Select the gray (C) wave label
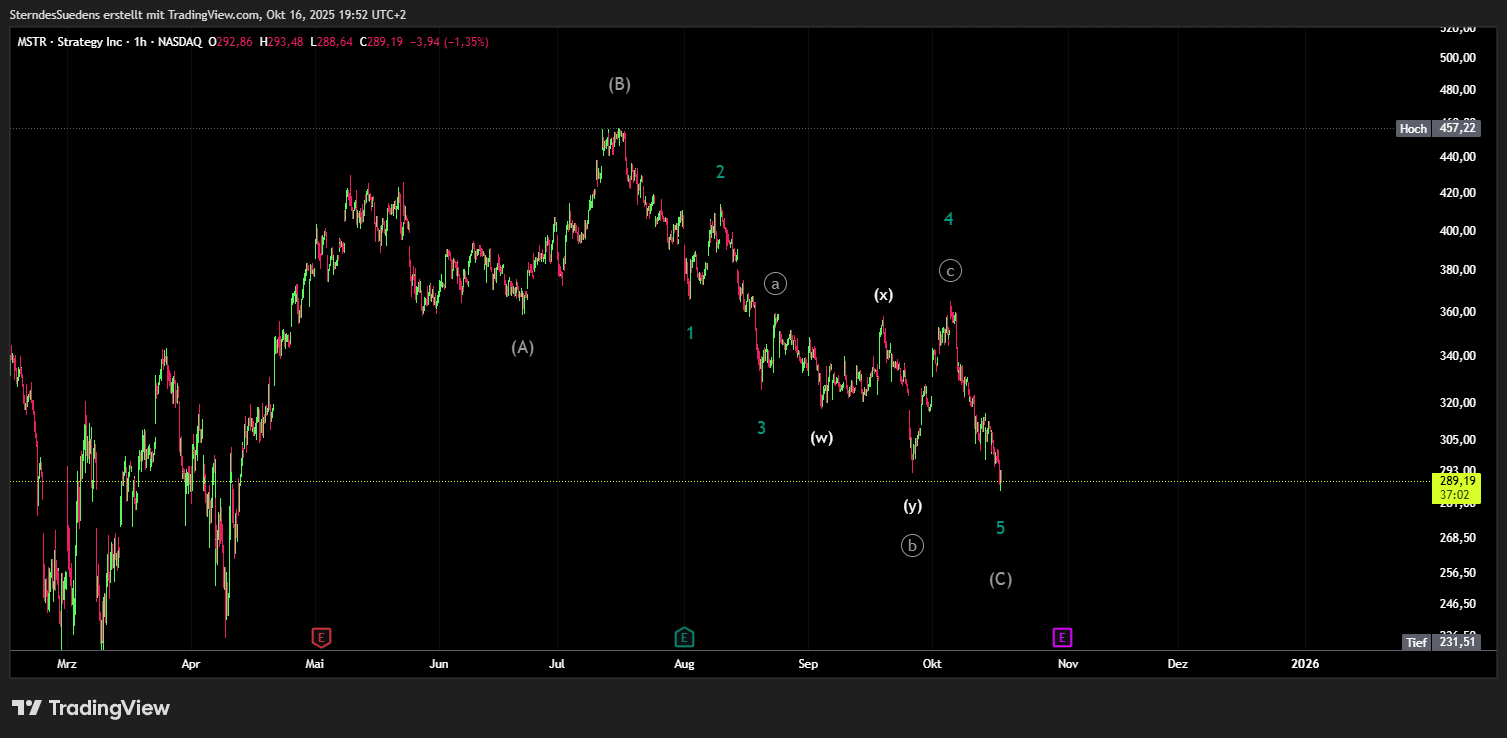Image resolution: width=1507 pixels, height=738 pixels. coord(1000,579)
